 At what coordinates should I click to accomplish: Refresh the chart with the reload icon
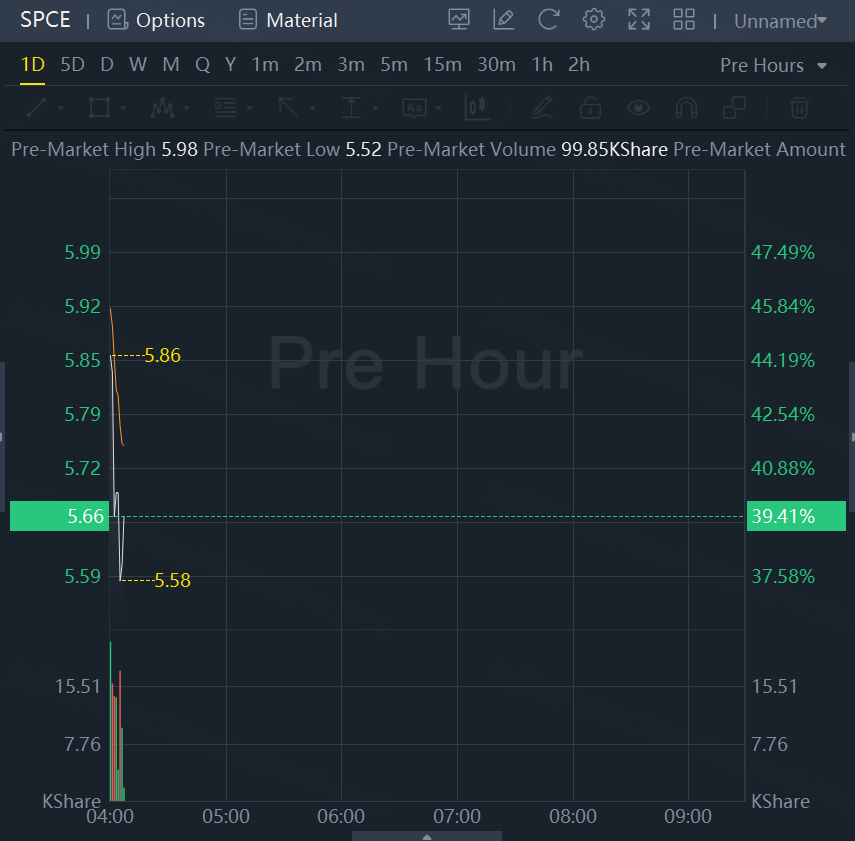click(549, 20)
